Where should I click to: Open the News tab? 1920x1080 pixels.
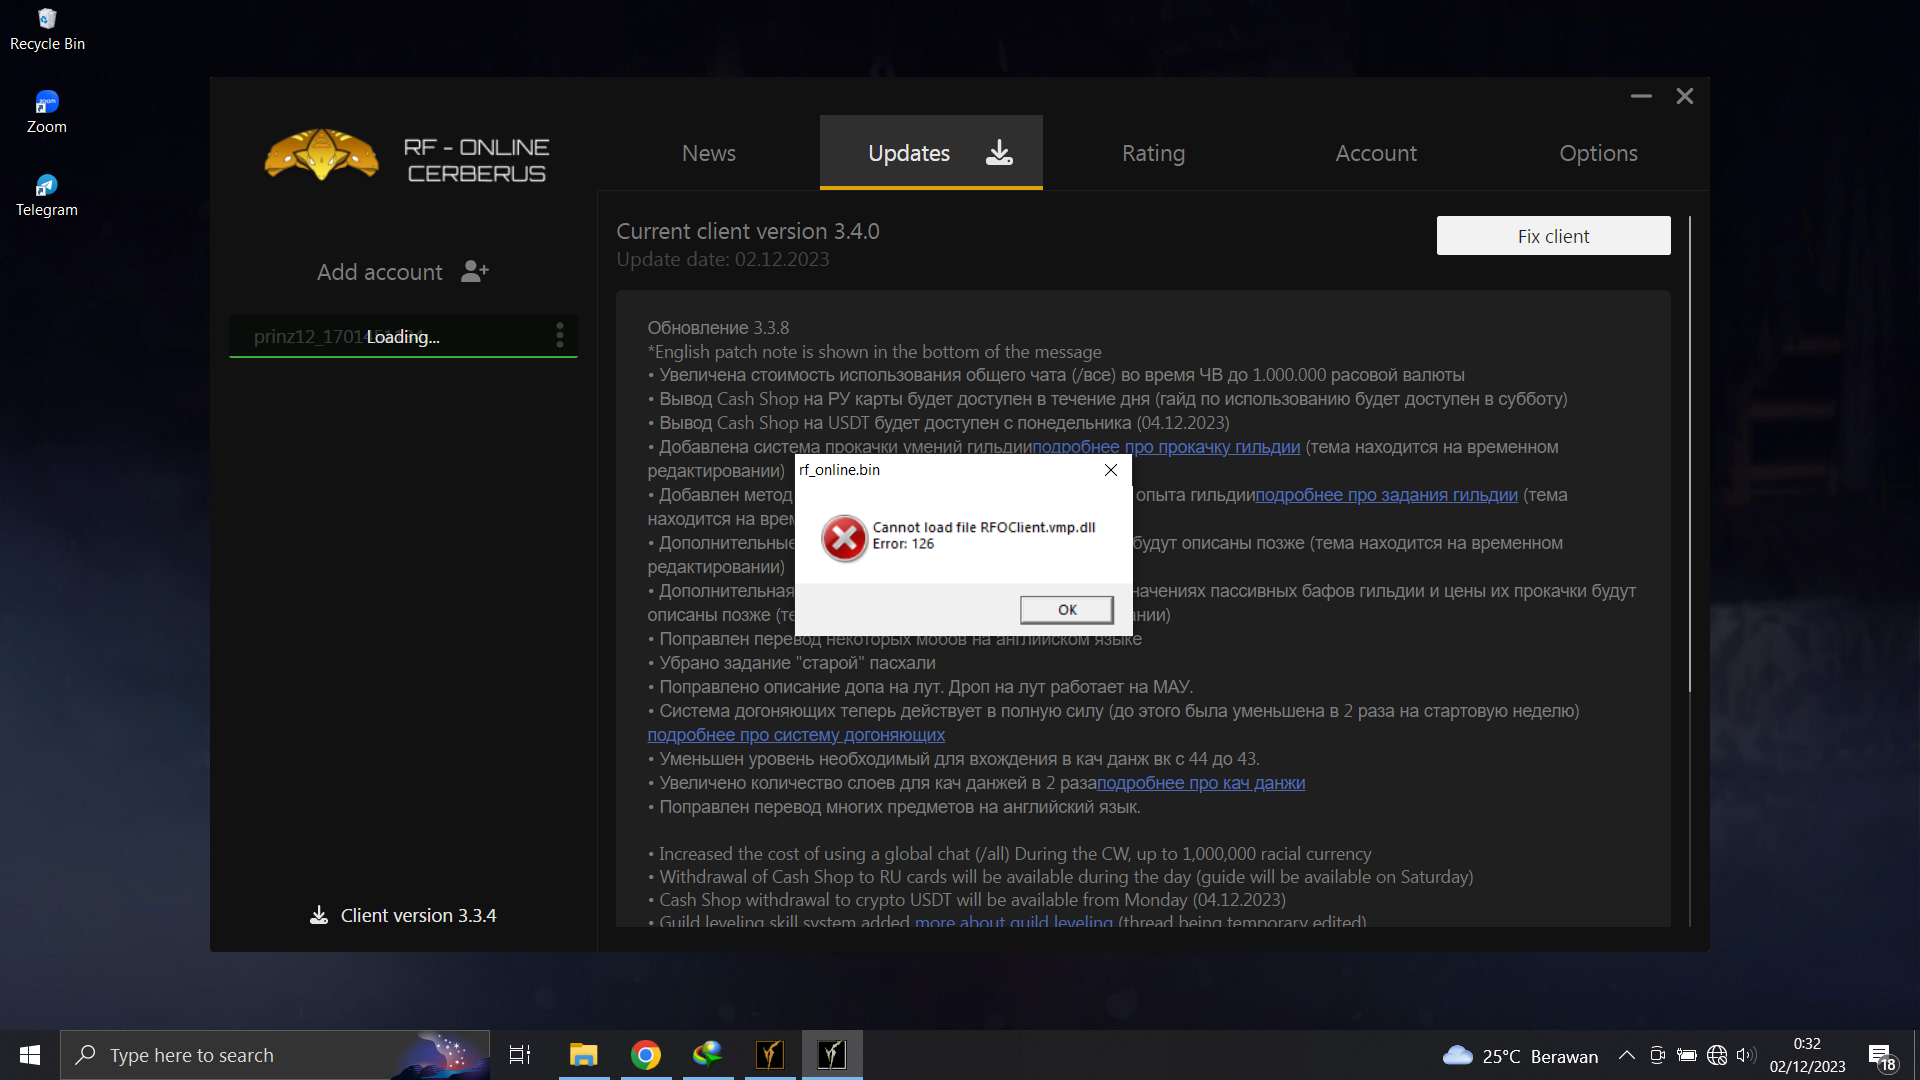coord(708,153)
